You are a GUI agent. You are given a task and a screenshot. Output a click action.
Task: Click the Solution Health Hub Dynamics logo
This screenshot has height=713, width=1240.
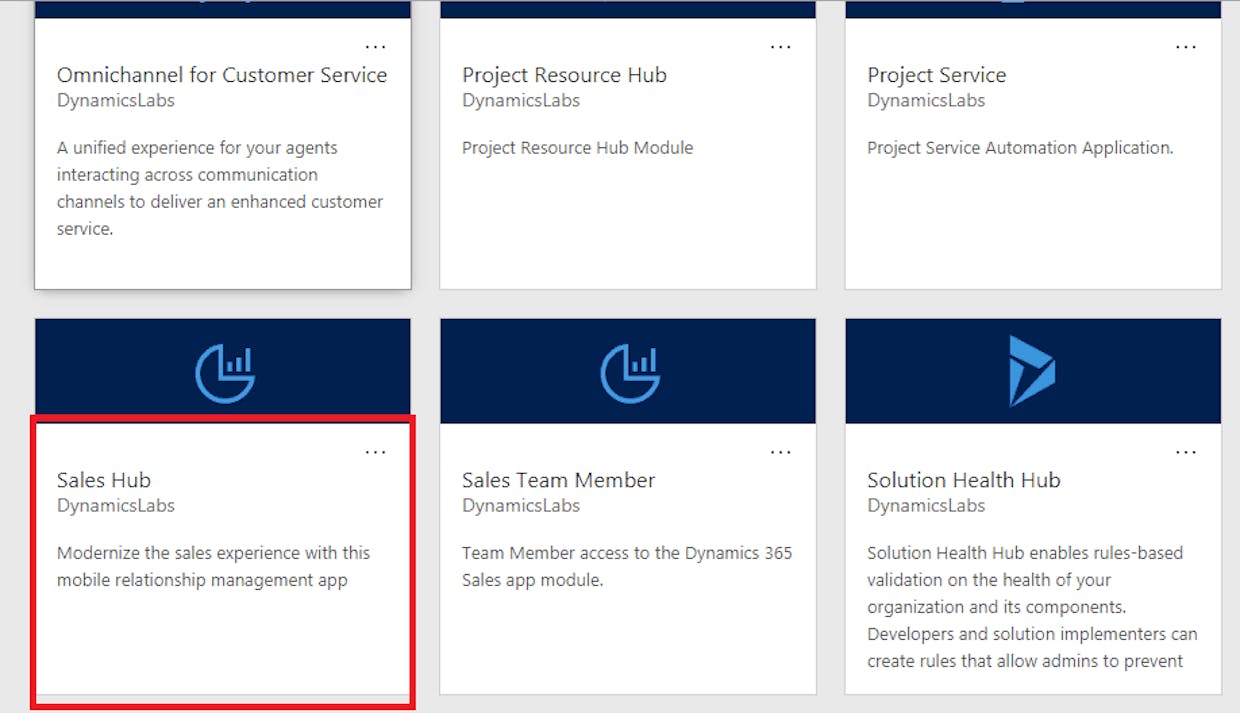click(1032, 371)
